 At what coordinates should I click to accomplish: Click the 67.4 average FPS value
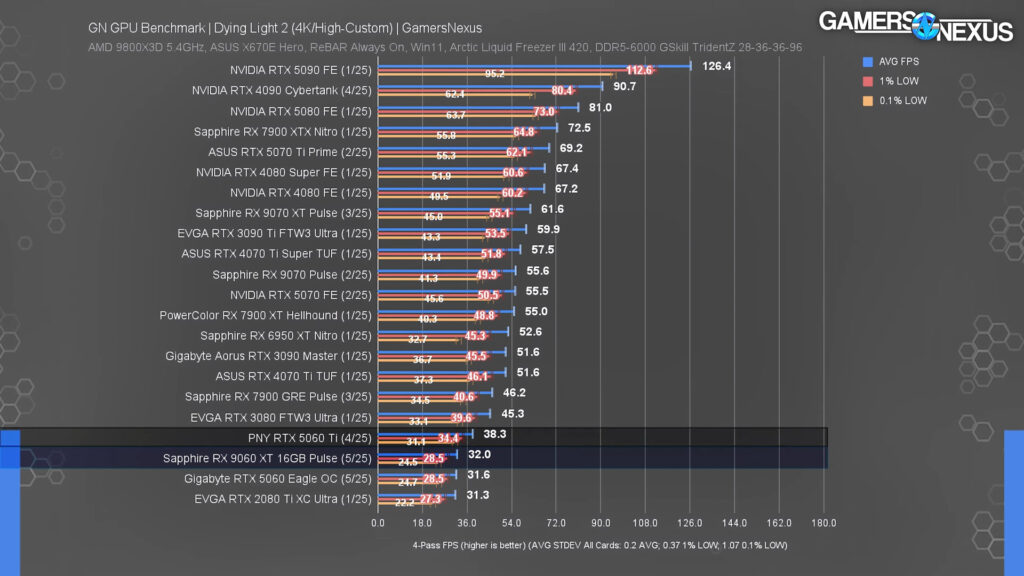tap(567, 168)
